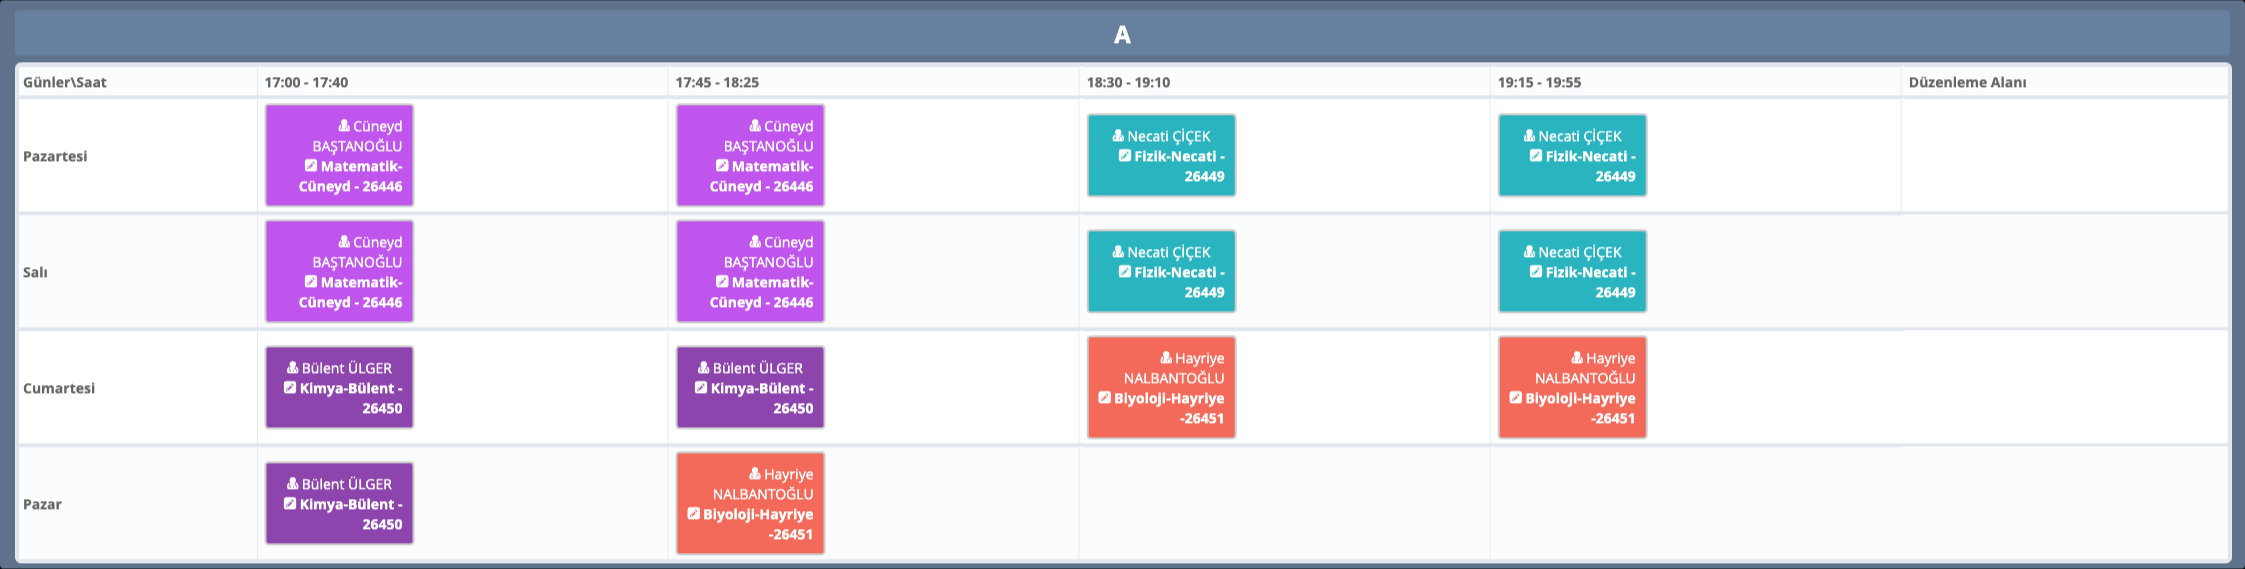Click the Pazar day row label
The height and width of the screenshot is (569, 2245).
click(x=42, y=504)
